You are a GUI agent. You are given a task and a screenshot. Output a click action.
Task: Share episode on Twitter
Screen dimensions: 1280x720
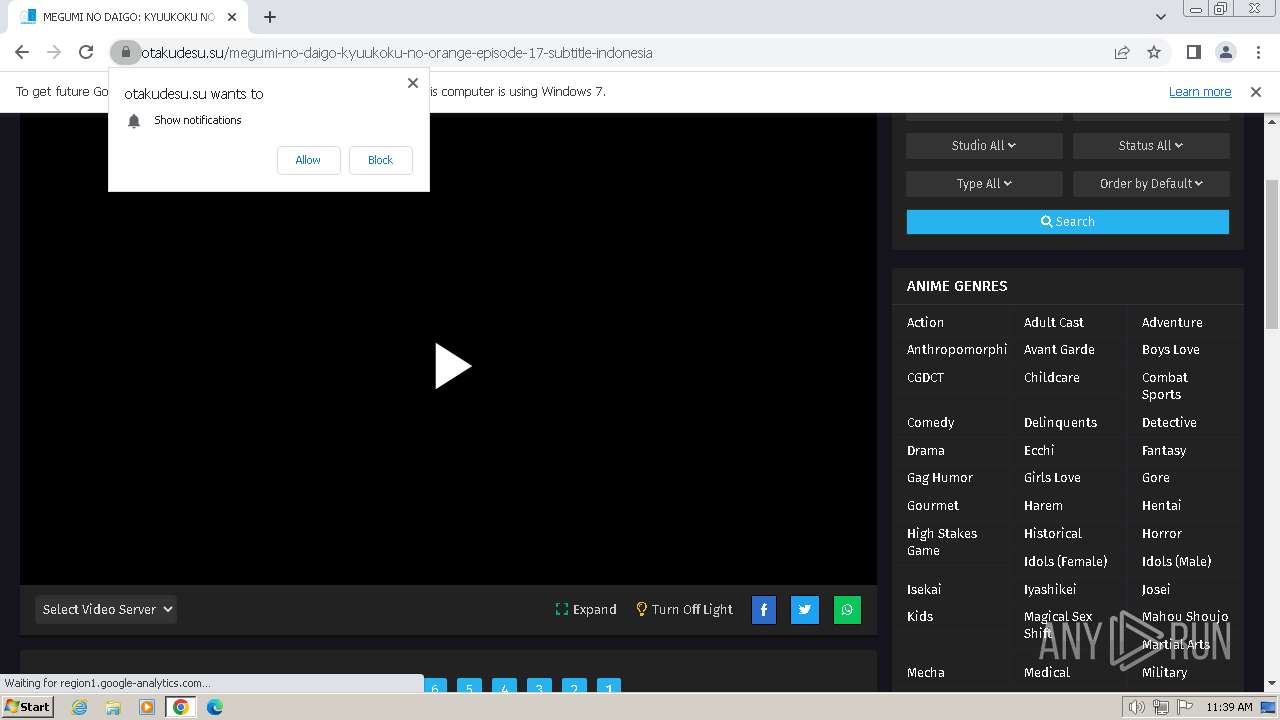805,609
